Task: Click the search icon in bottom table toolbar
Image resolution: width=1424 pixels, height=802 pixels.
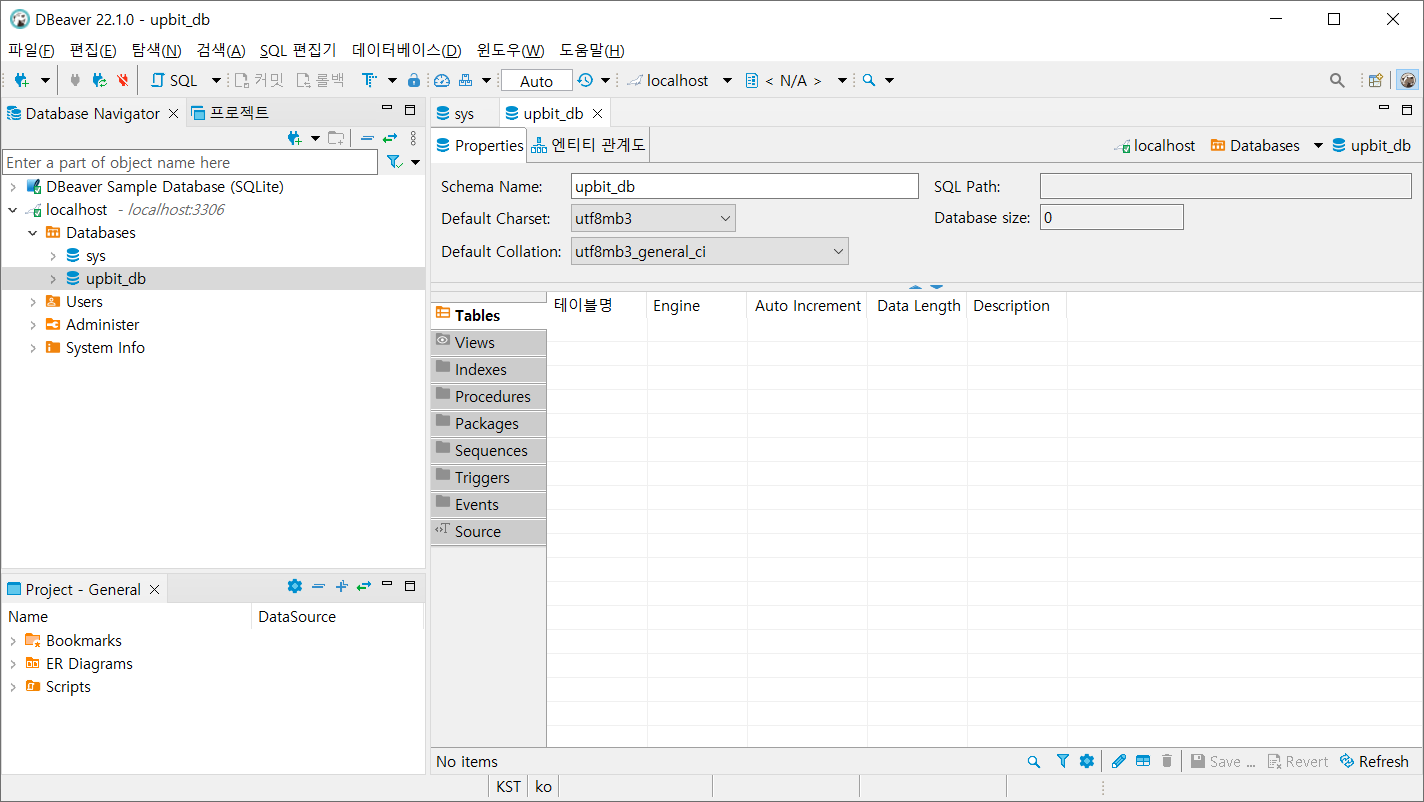Action: pyautogui.click(x=1034, y=761)
